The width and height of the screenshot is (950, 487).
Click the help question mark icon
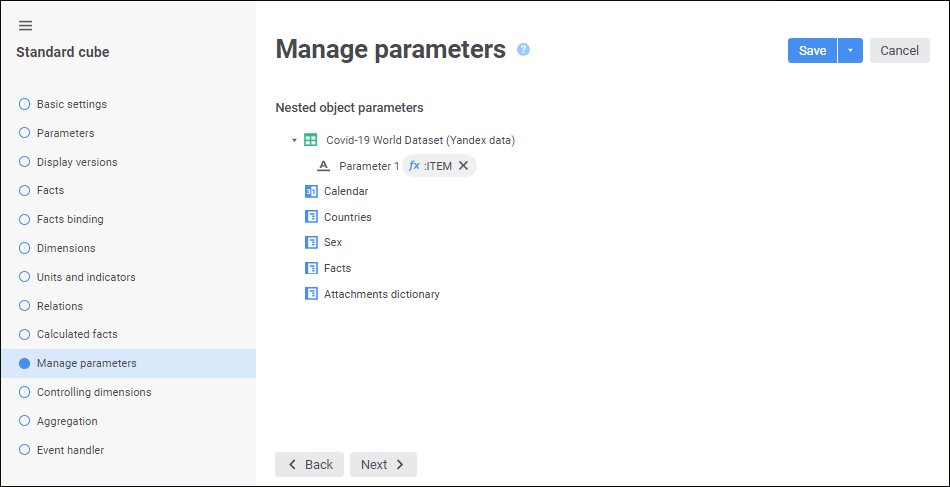(x=523, y=50)
